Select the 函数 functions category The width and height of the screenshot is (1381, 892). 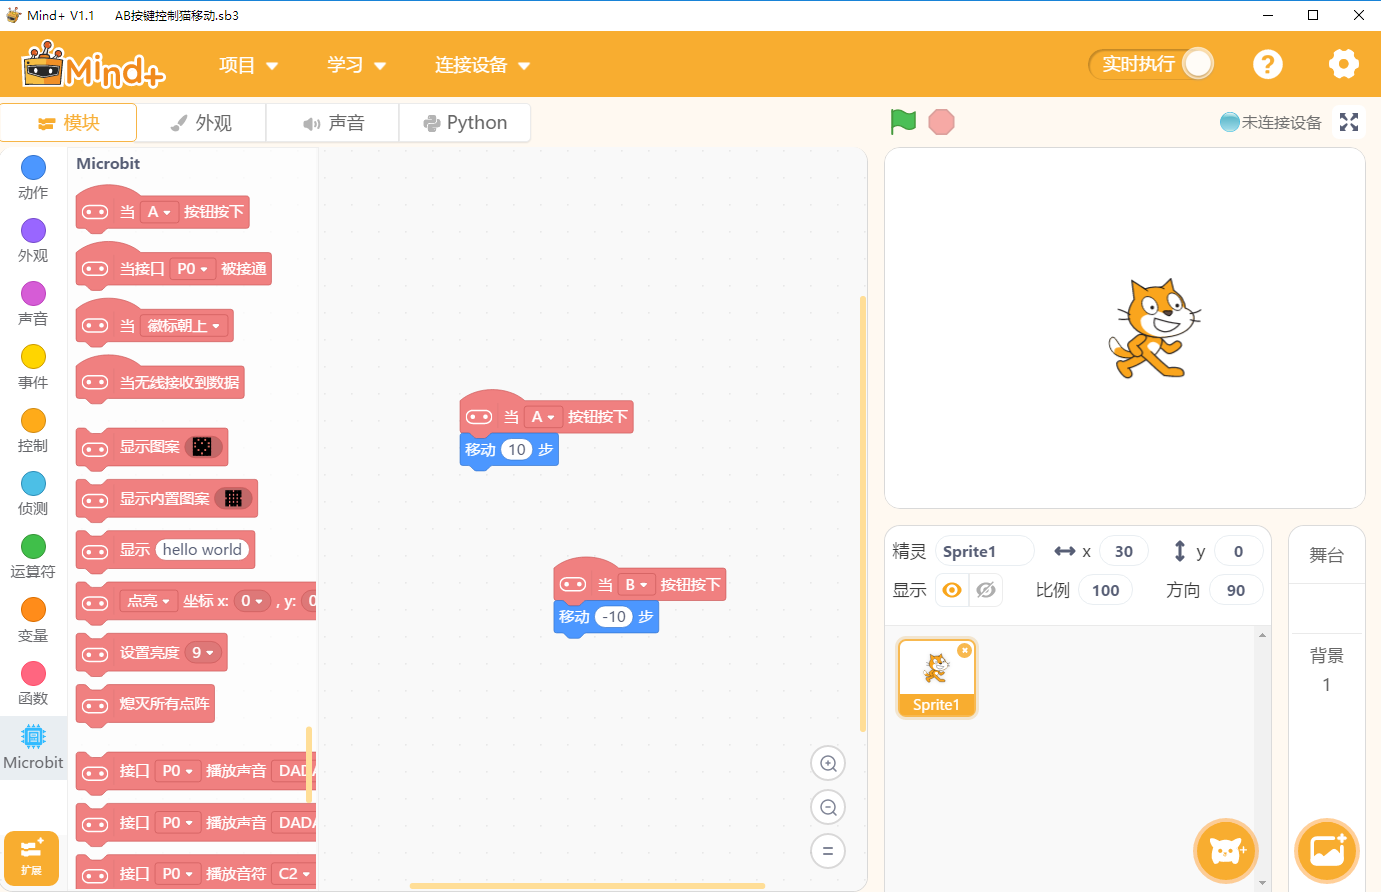(33, 683)
